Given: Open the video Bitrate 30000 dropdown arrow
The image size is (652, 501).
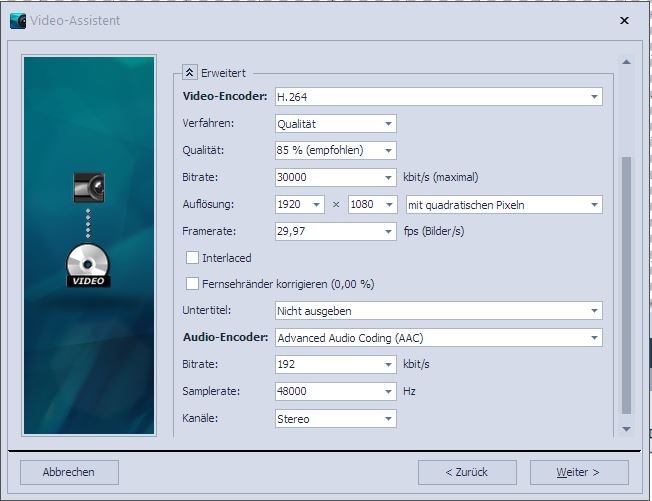Looking at the screenshot, I should tap(388, 178).
